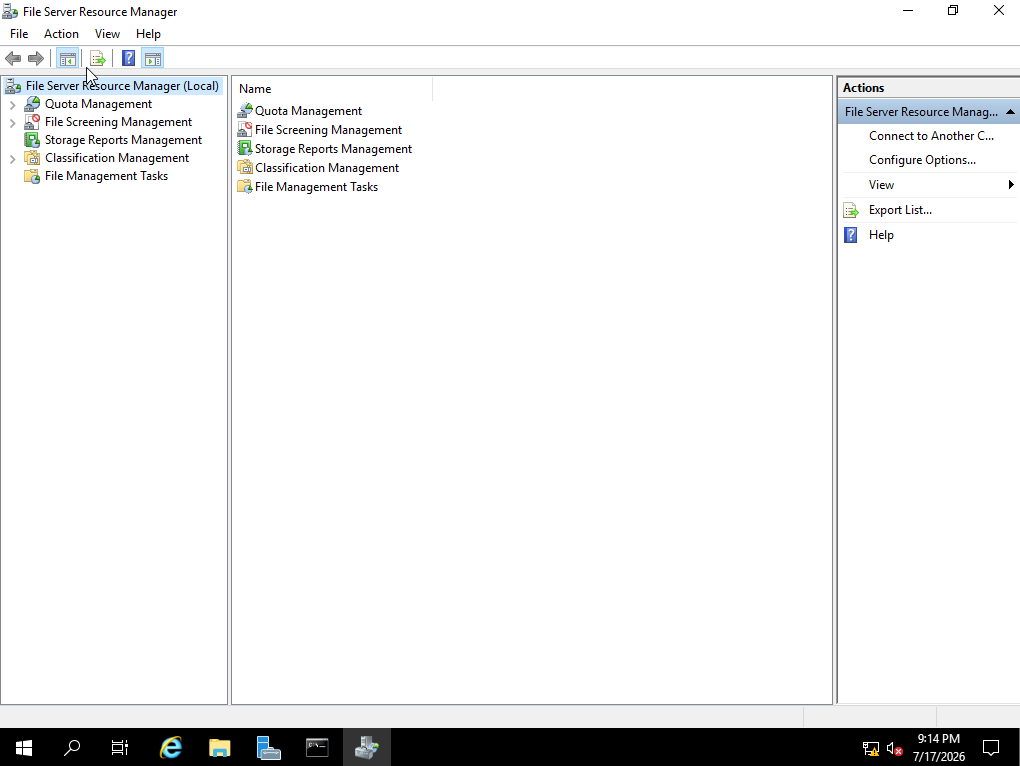Click Export List text in Actions pane
Screen dimensions: 1020x766
click(x=900, y=210)
